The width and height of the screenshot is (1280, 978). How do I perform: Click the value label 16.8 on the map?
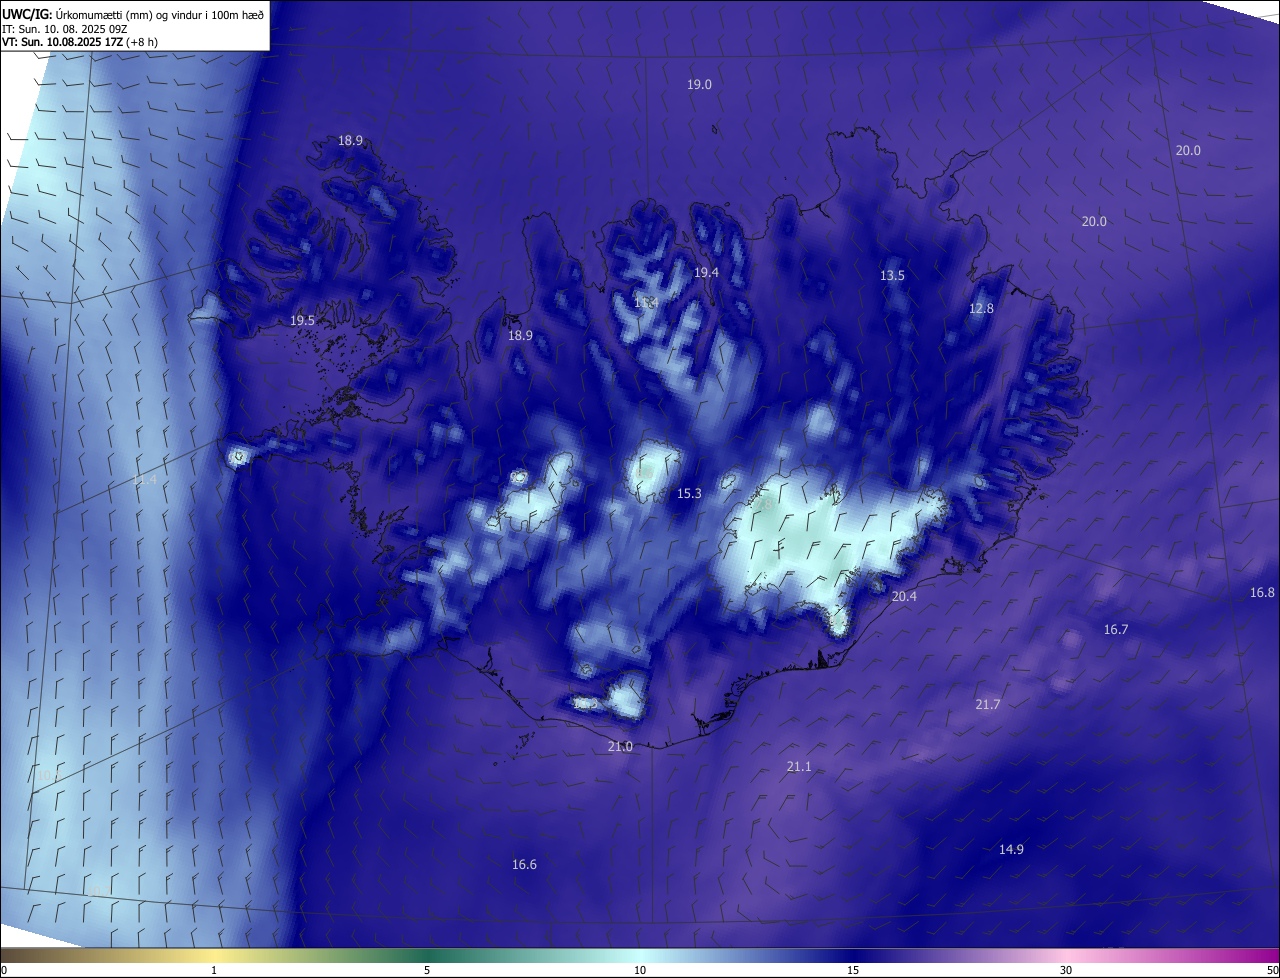pyautogui.click(x=1262, y=592)
